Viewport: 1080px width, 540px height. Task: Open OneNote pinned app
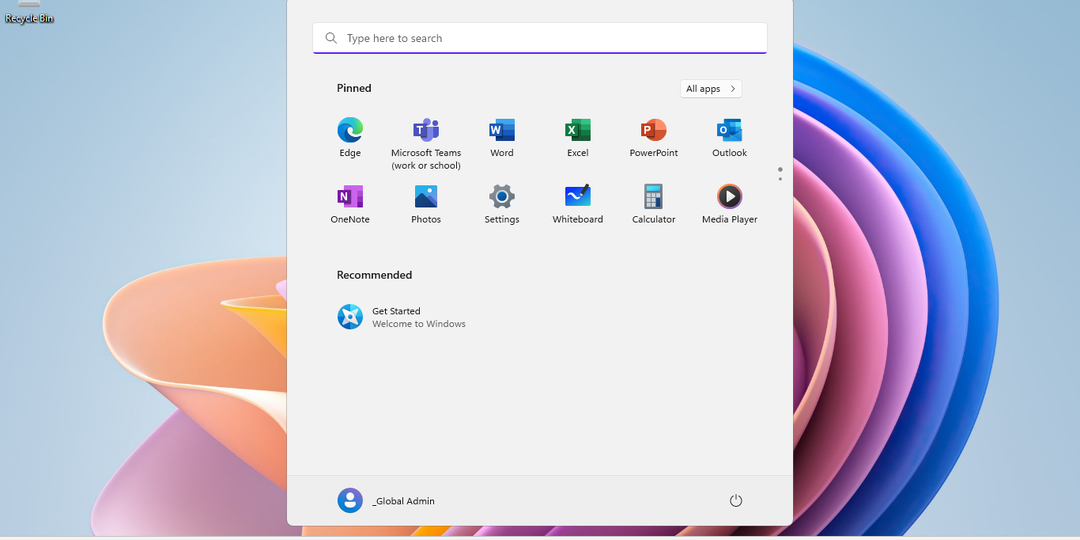click(350, 205)
